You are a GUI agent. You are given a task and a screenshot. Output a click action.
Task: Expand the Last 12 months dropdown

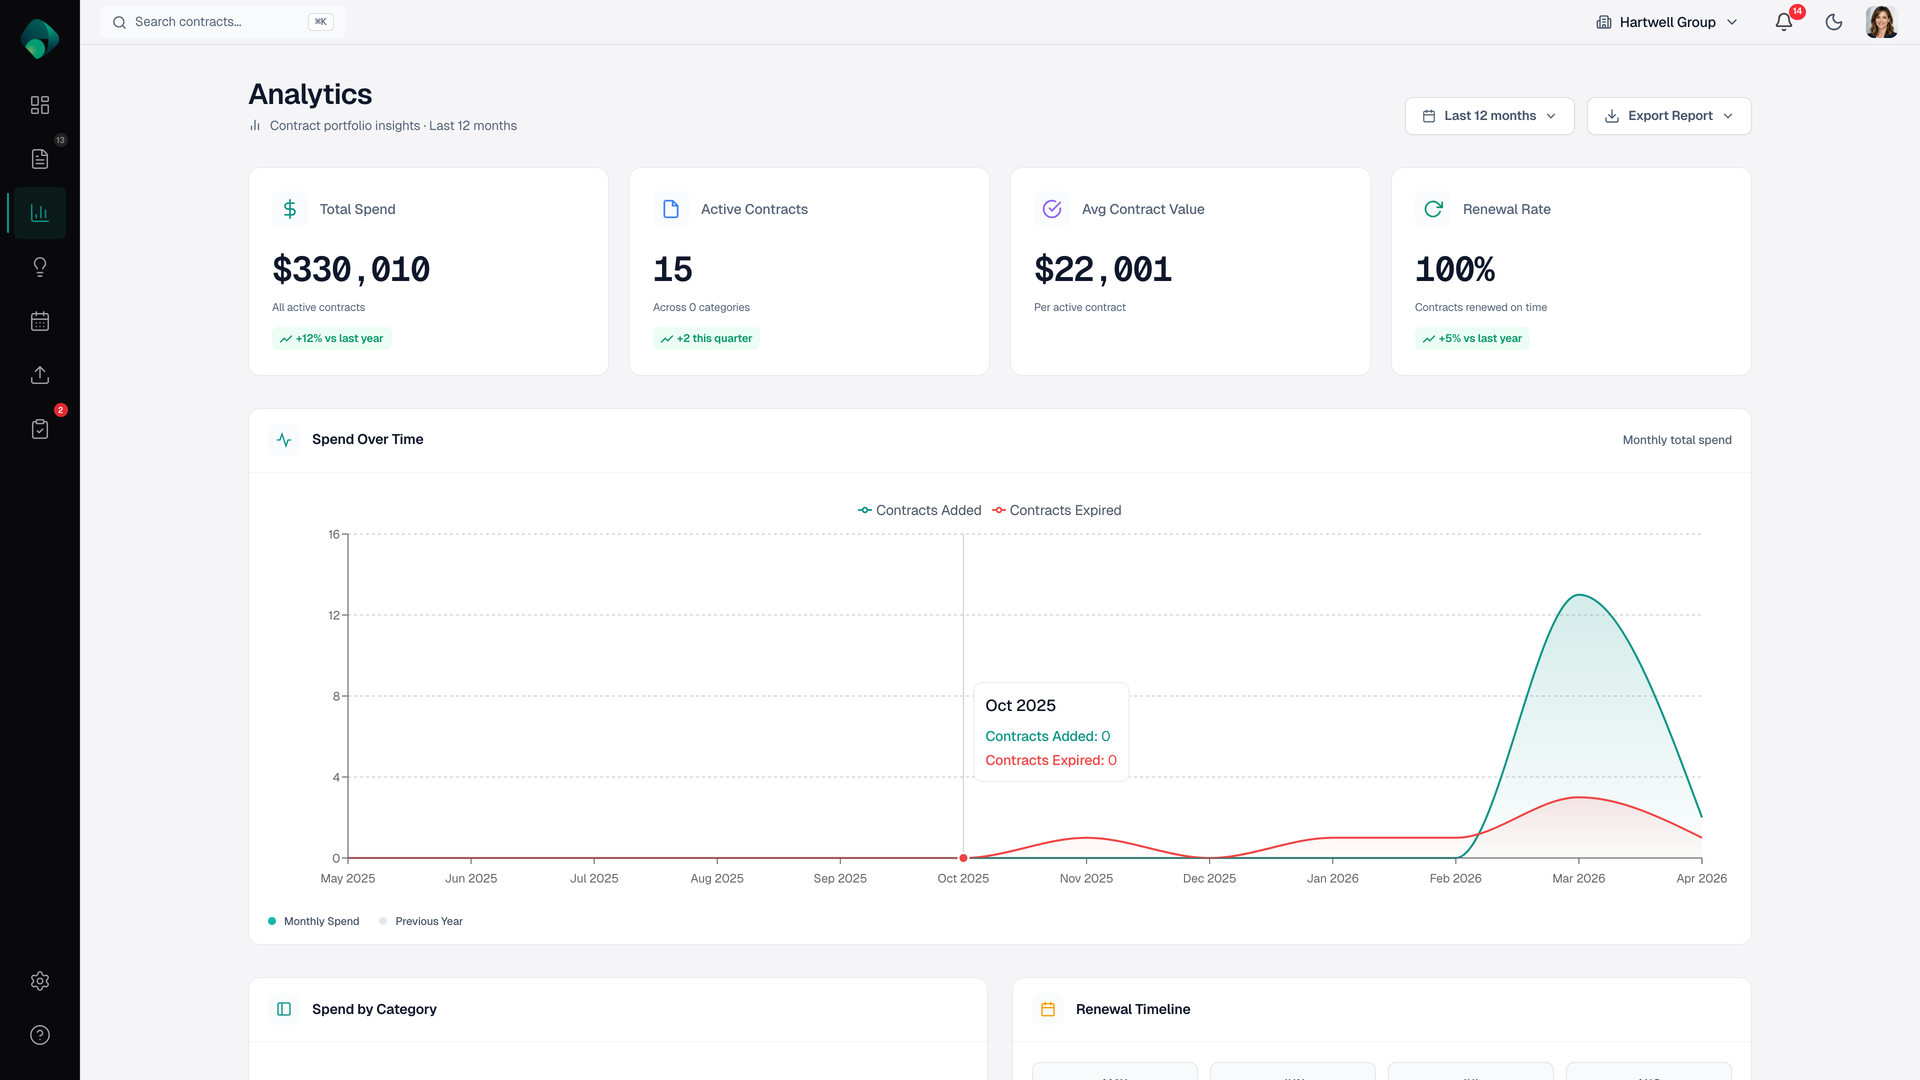point(1489,116)
